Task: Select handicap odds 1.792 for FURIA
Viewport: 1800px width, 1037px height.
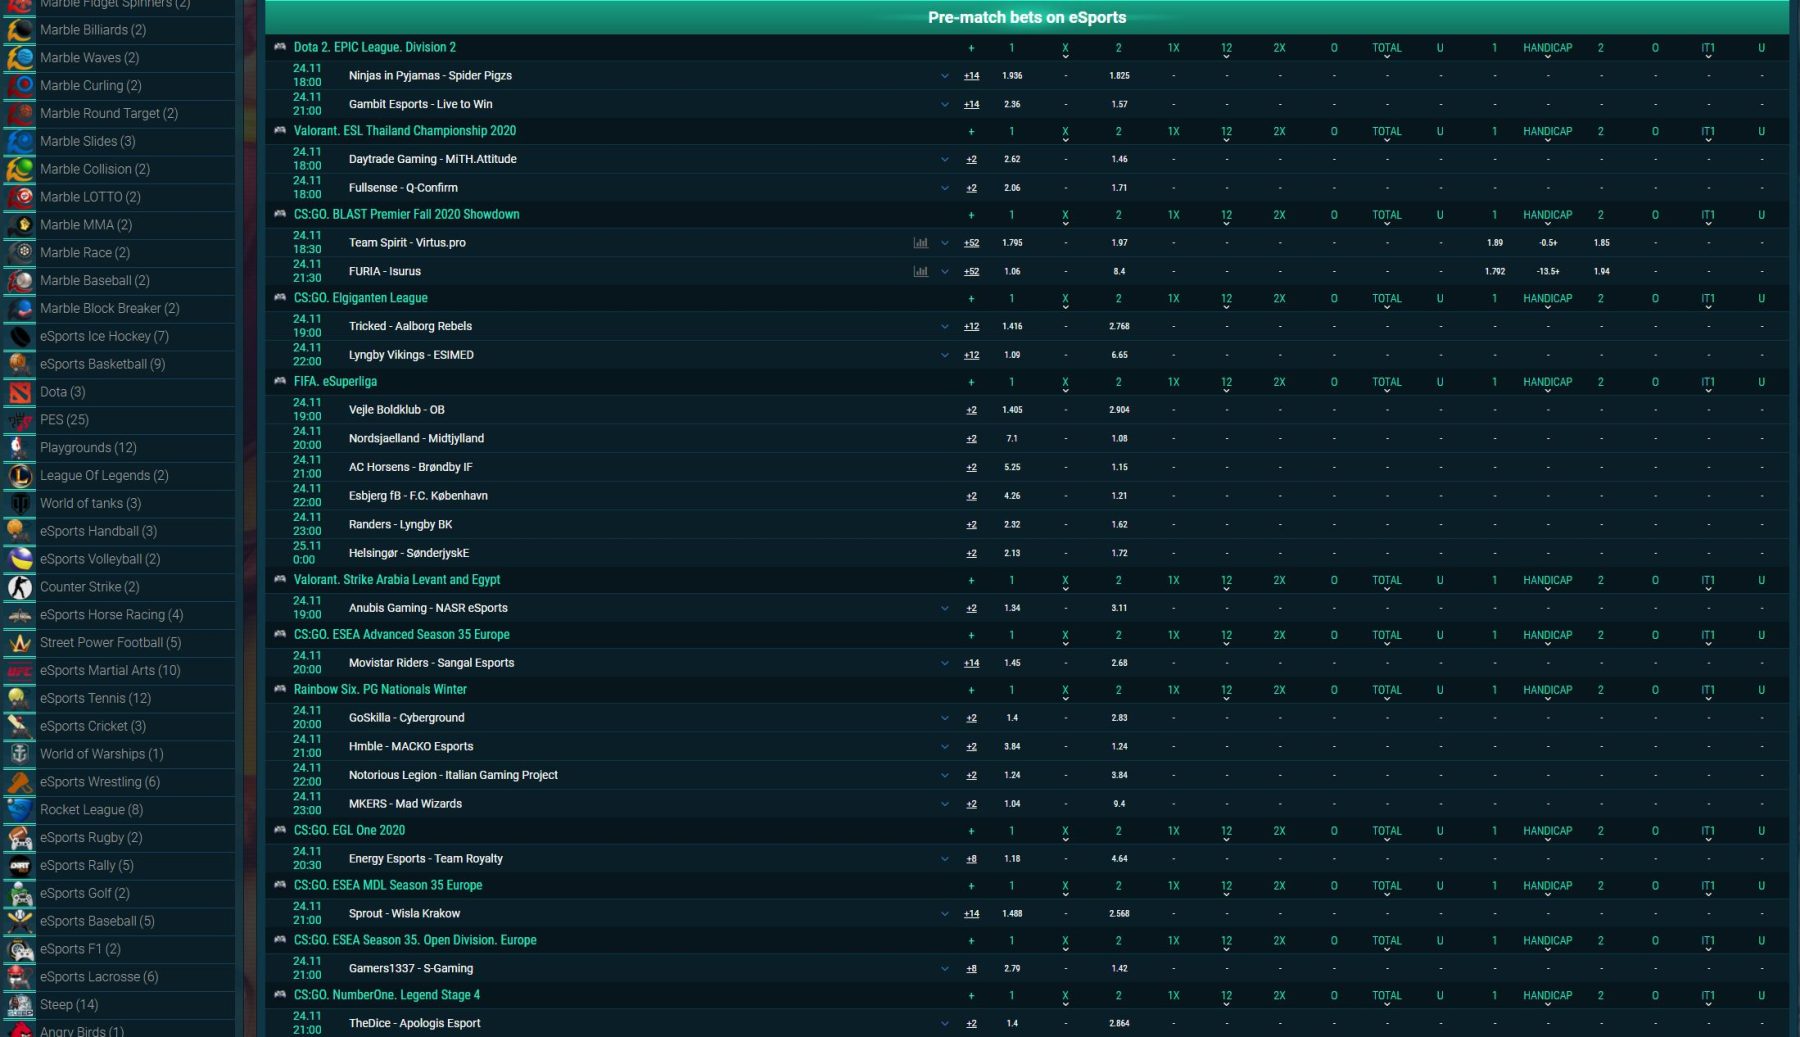Action: click(1495, 272)
